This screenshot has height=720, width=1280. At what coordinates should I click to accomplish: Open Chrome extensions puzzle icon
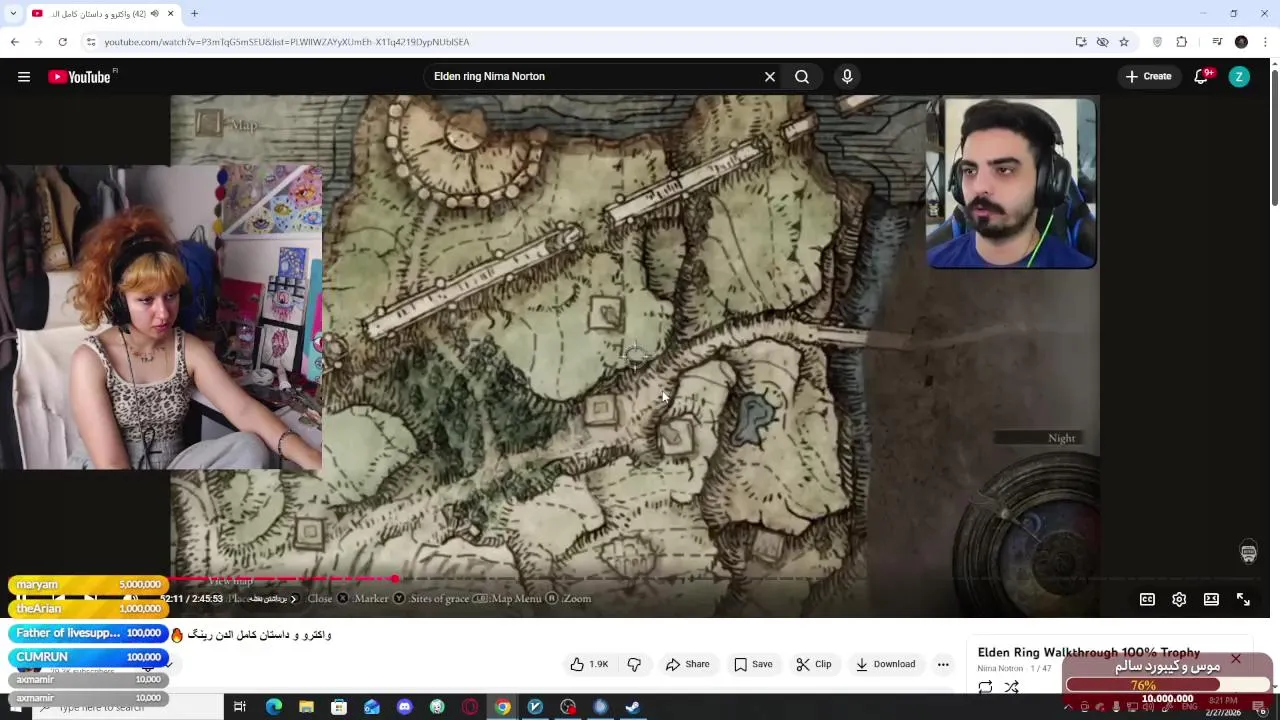click(x=1182, y=42)
